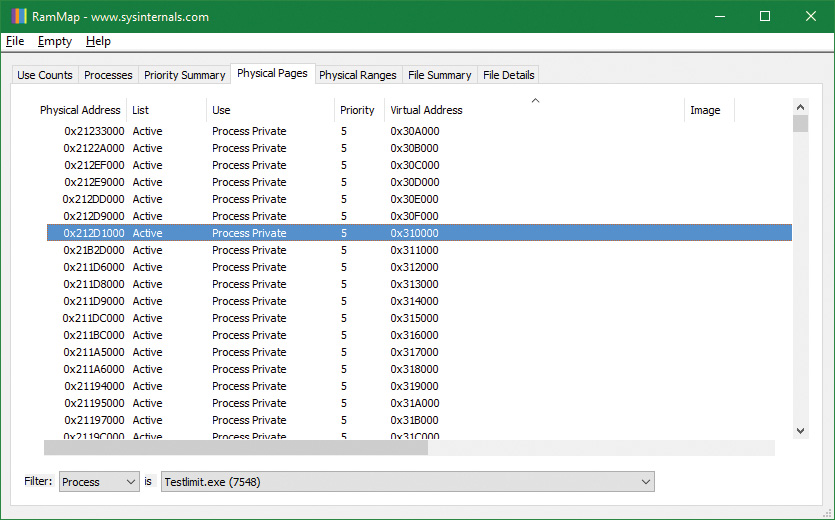Select the File Details tab
This screenshot has width=835, height=520.
(508, 75)
